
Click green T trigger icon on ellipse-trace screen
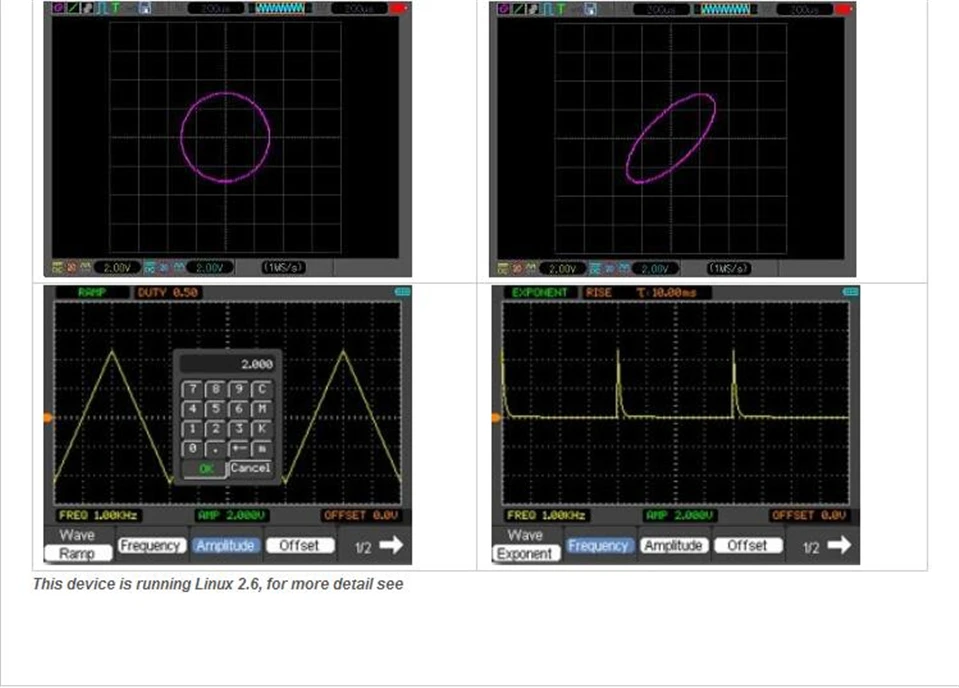(561, 9)
